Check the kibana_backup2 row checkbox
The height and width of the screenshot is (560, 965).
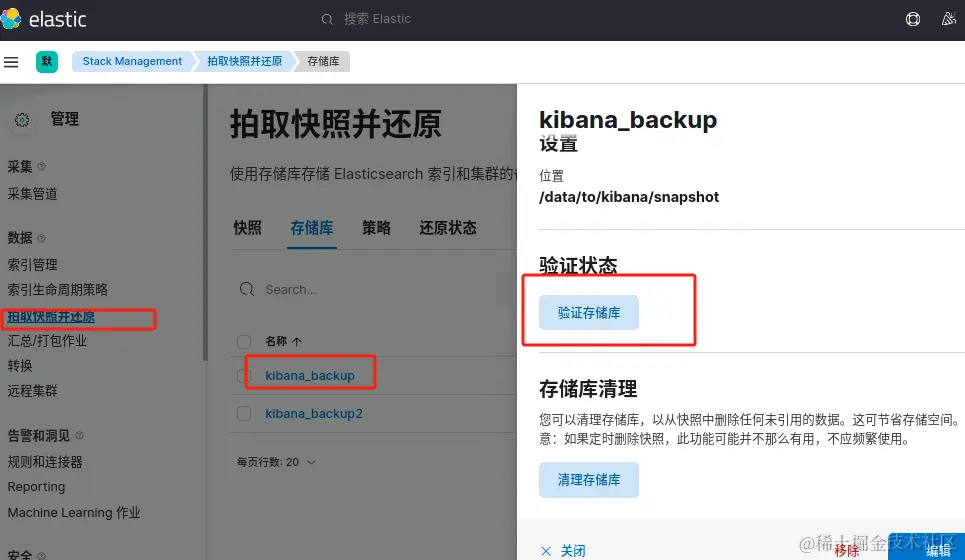[x=244, y=414]
